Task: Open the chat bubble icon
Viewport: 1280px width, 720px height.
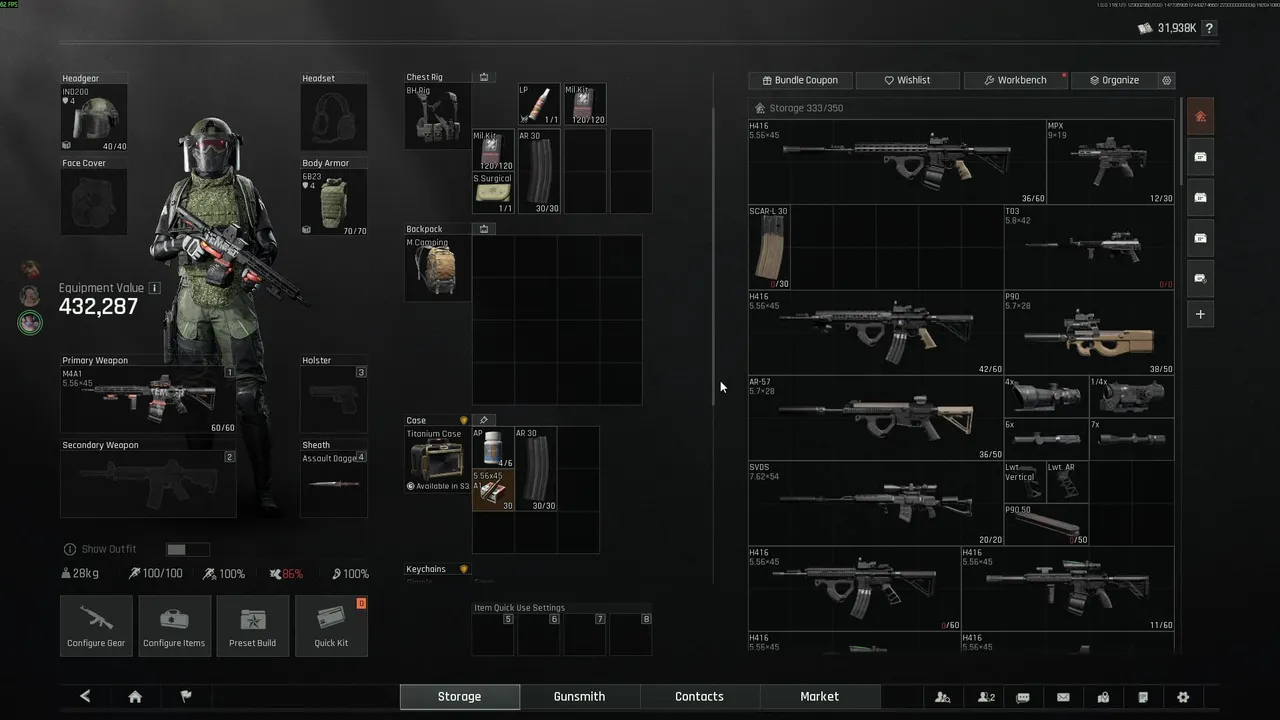Action: tap(1023, 697)
